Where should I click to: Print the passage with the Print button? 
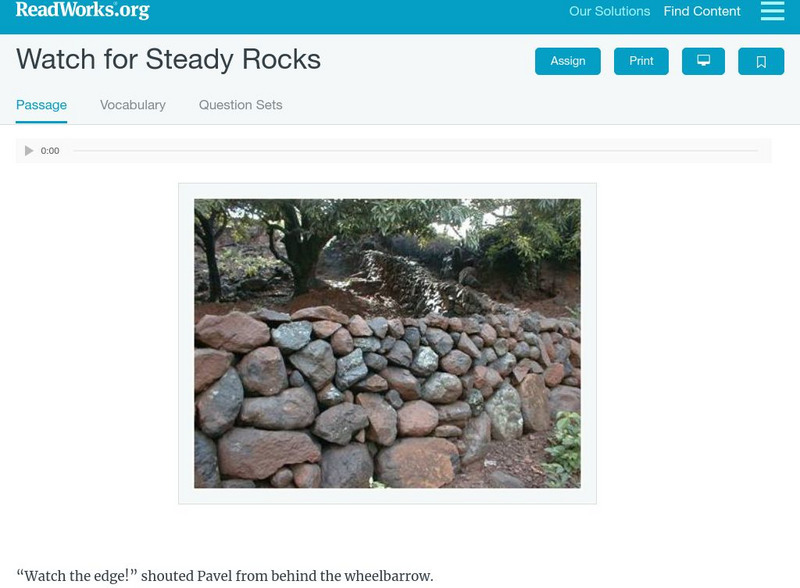(x=641, y=61)
